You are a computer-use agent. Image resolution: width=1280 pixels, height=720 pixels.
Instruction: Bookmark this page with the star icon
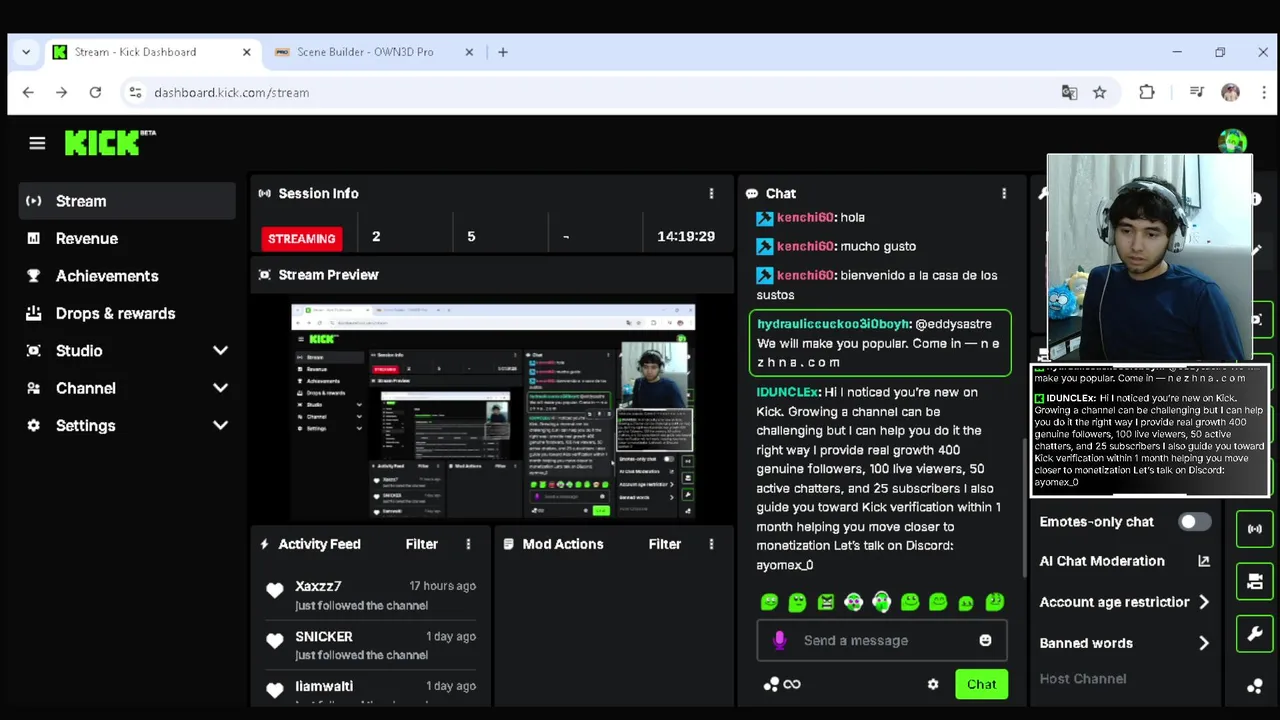(1100, 92)
